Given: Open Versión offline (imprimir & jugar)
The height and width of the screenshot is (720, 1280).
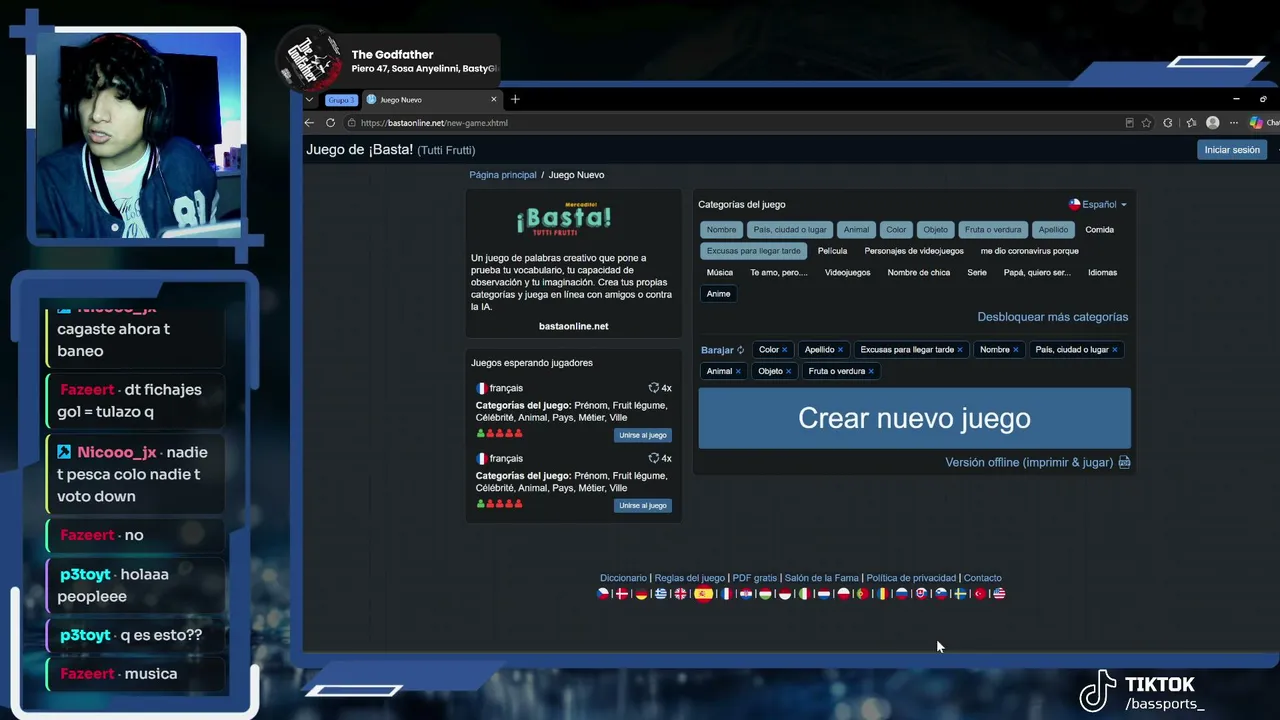Looking at the screenshot, I should pos(1029,463).
